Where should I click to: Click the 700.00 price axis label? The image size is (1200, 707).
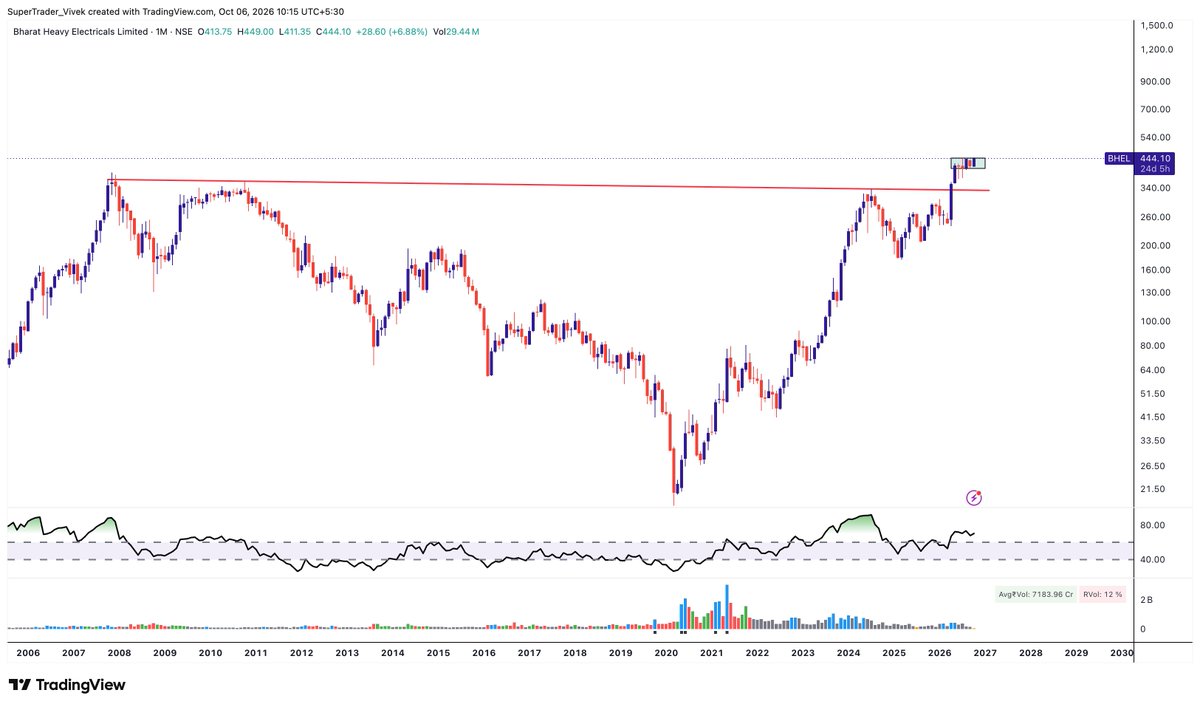pyautogui.click(x=1155, y=109)
